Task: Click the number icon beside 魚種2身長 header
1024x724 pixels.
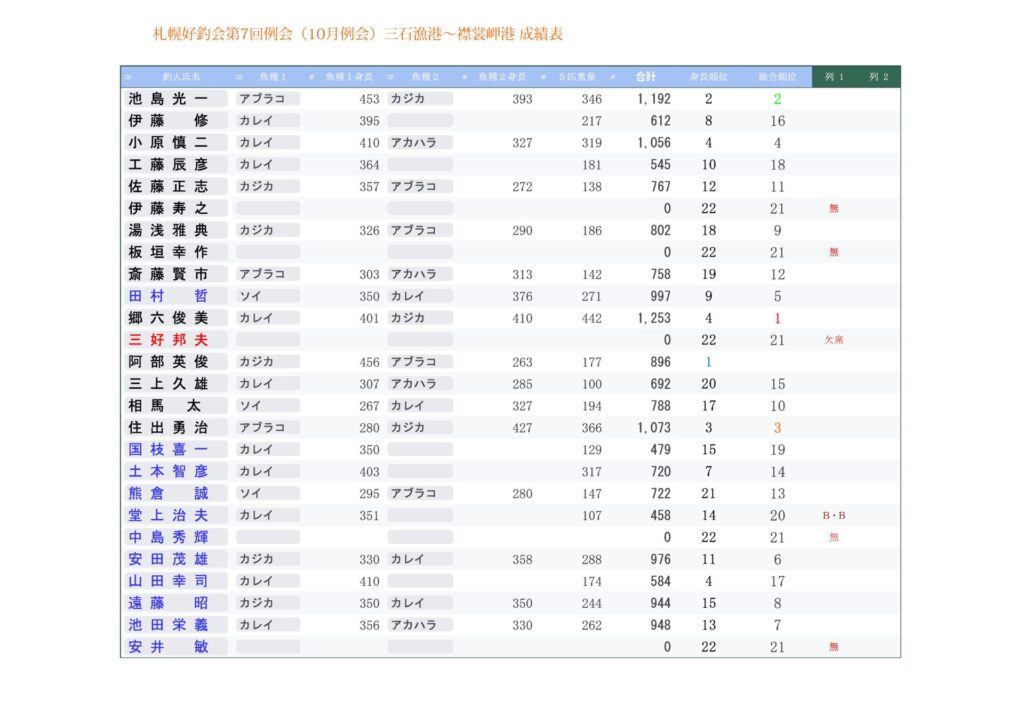Action: (x=466, y=77)
